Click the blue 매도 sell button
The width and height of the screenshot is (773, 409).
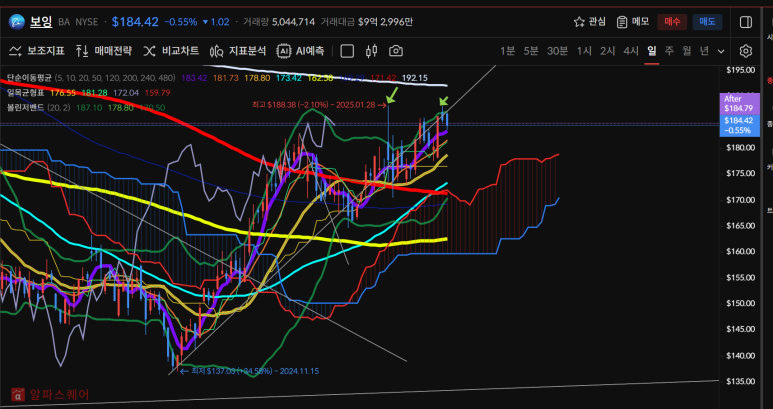click(707, 22)
